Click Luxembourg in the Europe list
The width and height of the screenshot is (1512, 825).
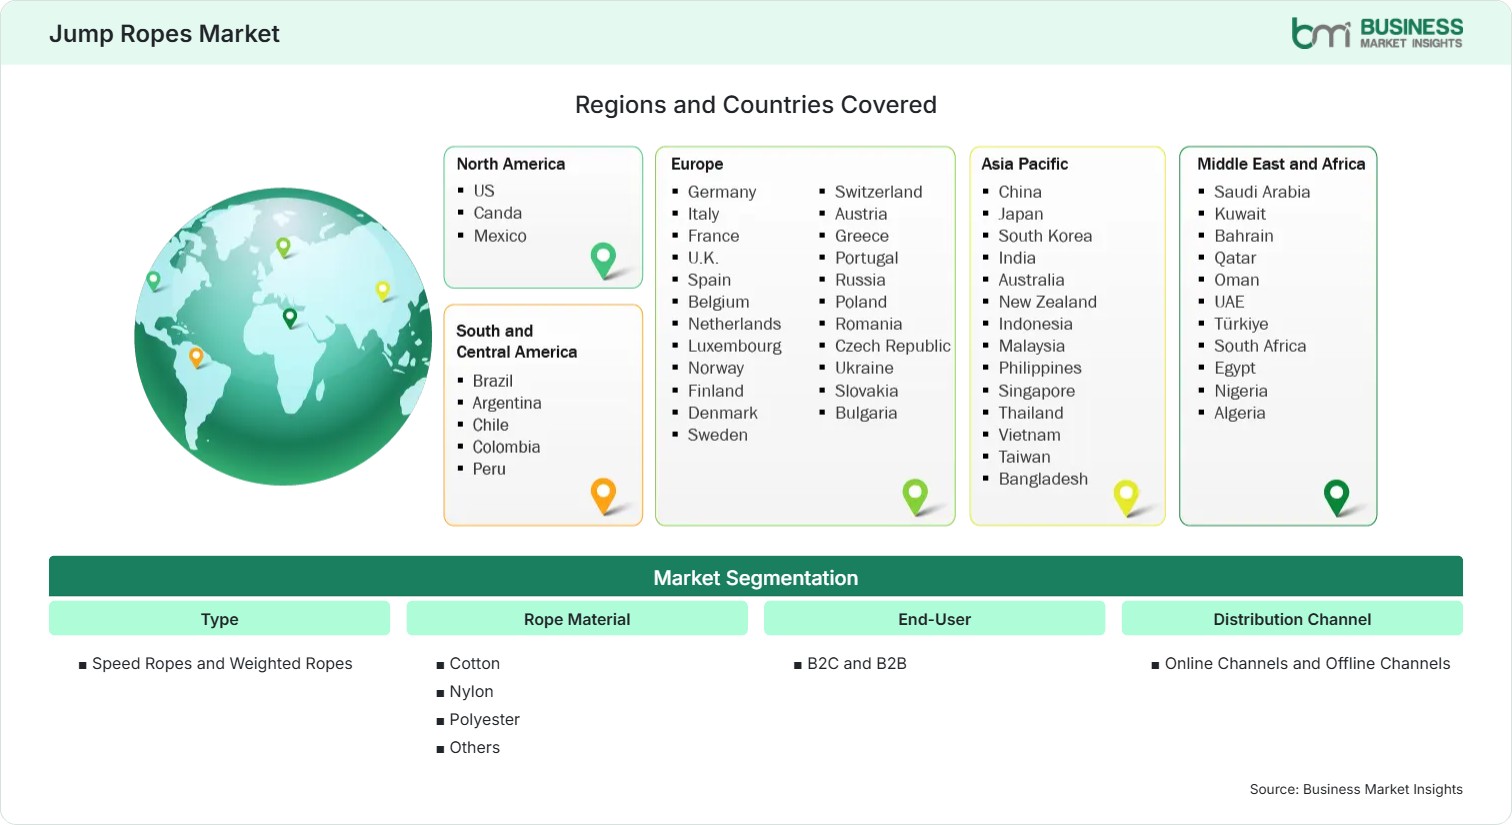coord(734,346)
